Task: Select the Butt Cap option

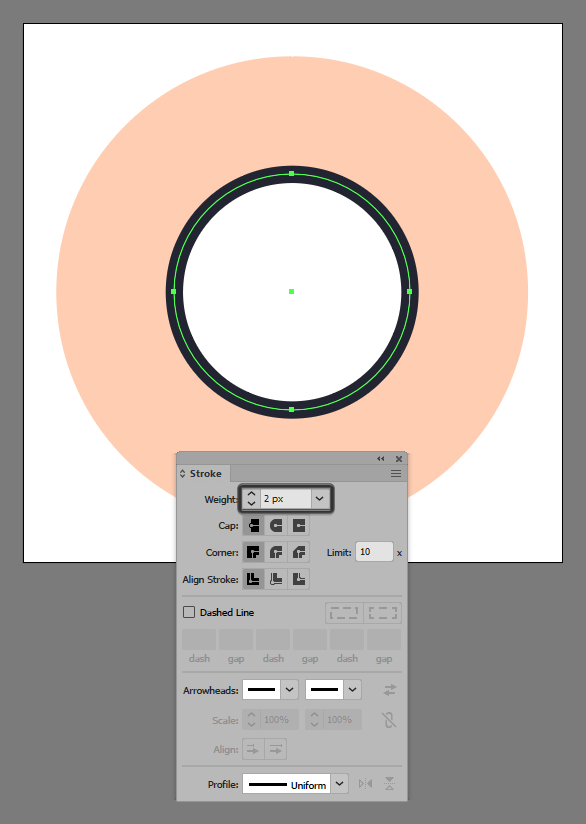Action: [253, 526]
